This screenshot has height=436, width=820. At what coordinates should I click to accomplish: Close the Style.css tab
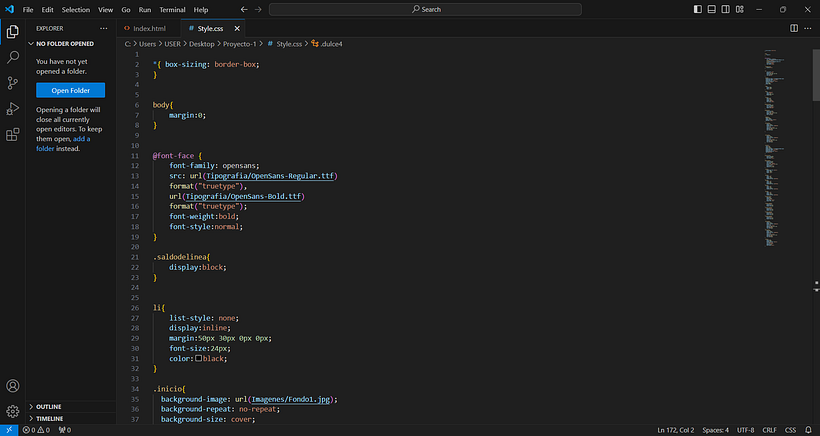pos(237,29)
